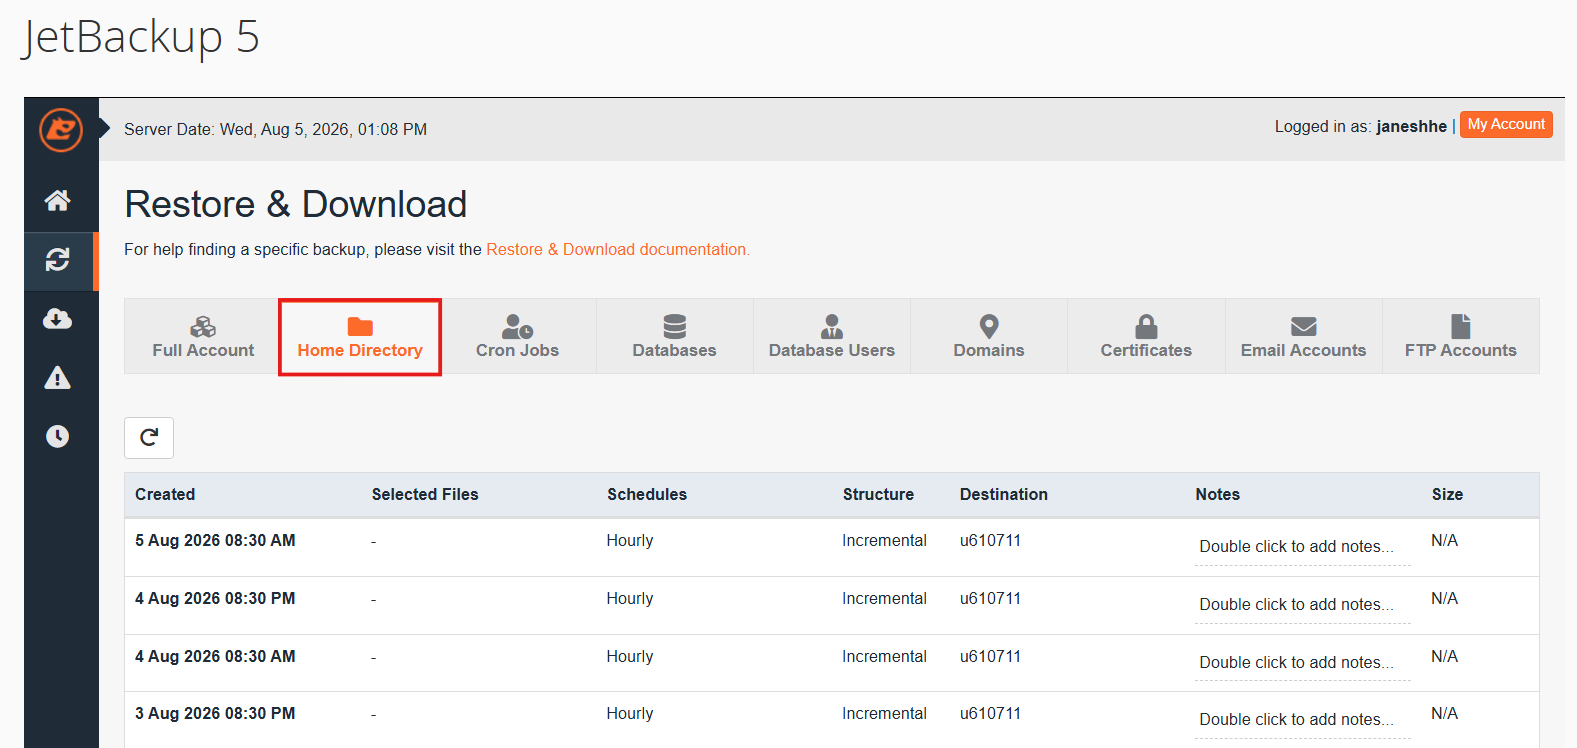Click the refresh backups list button

pos(149,438)
